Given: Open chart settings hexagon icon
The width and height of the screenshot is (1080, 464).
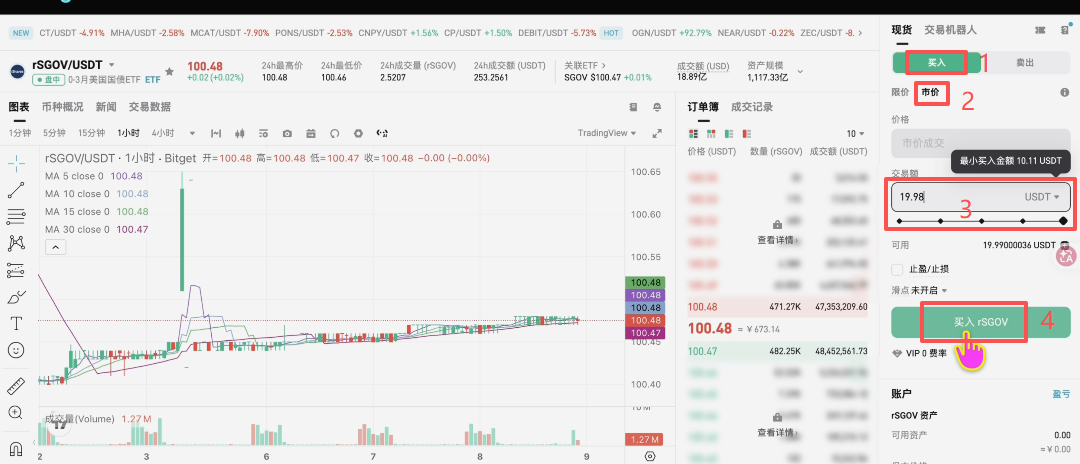Looking at the screenshot, I should point(358,133).
